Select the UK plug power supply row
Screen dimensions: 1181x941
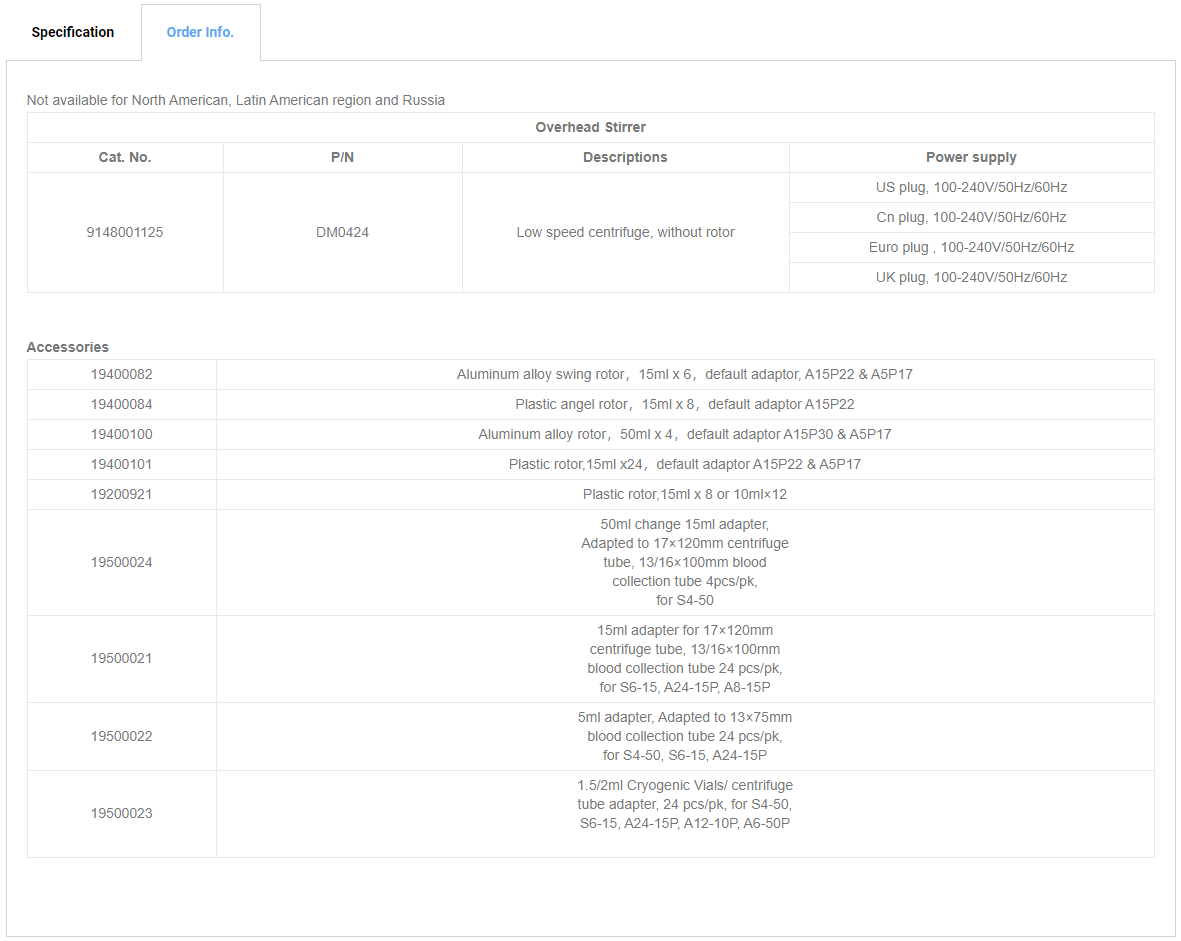point(972,277)
